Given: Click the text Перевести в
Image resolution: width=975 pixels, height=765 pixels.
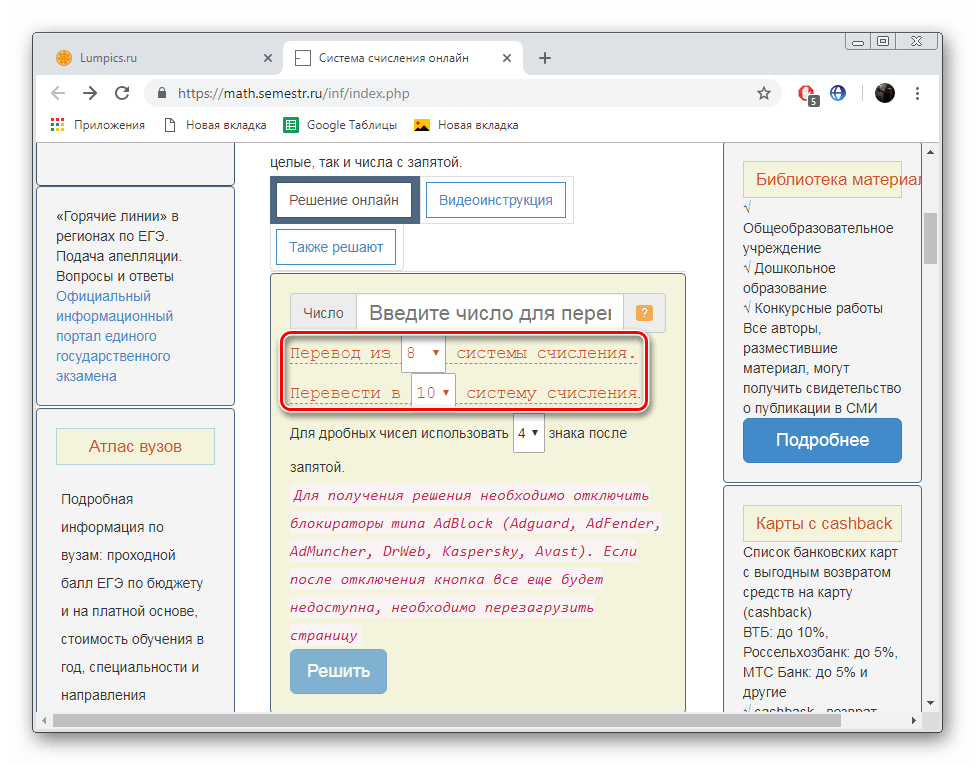Looking at the screenshot, I should [x=345, y=393].
